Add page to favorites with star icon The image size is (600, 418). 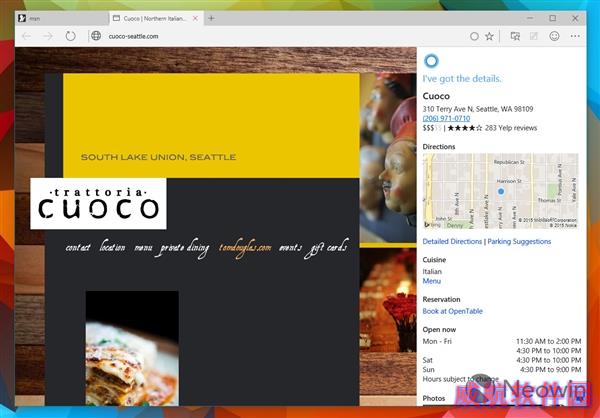tap(489, 36)
